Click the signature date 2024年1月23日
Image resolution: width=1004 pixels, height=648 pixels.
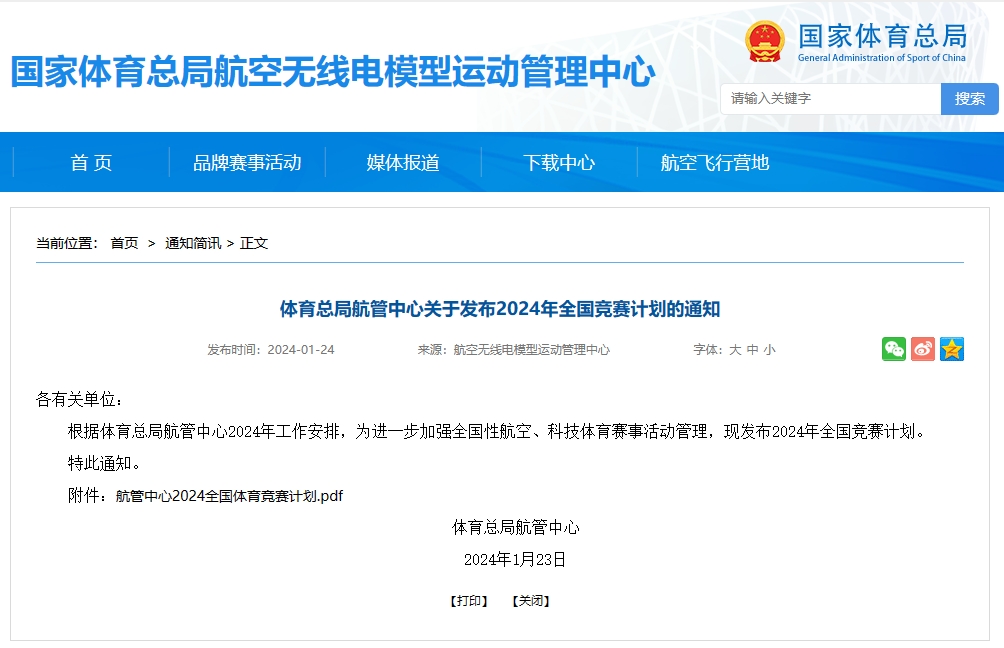[x=515, y=560]
